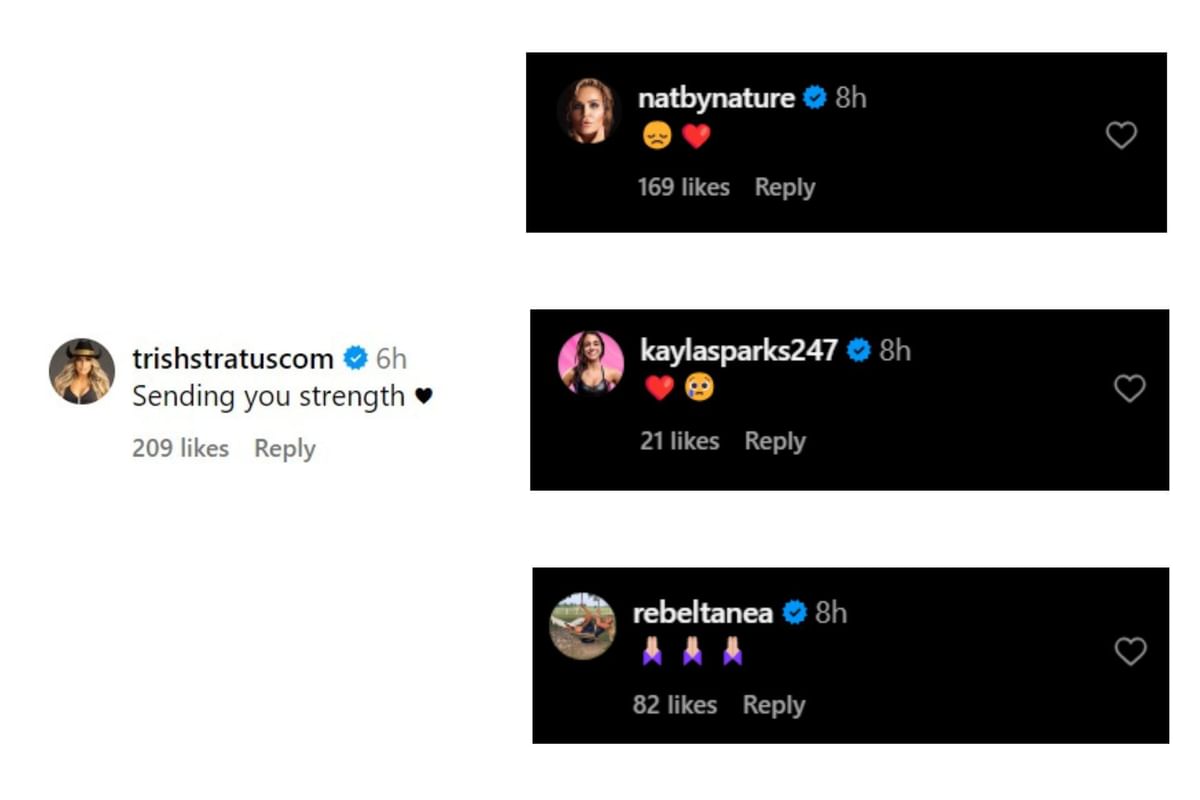Expand likes on kaylasparks247's comment via 21 likes

680,440
